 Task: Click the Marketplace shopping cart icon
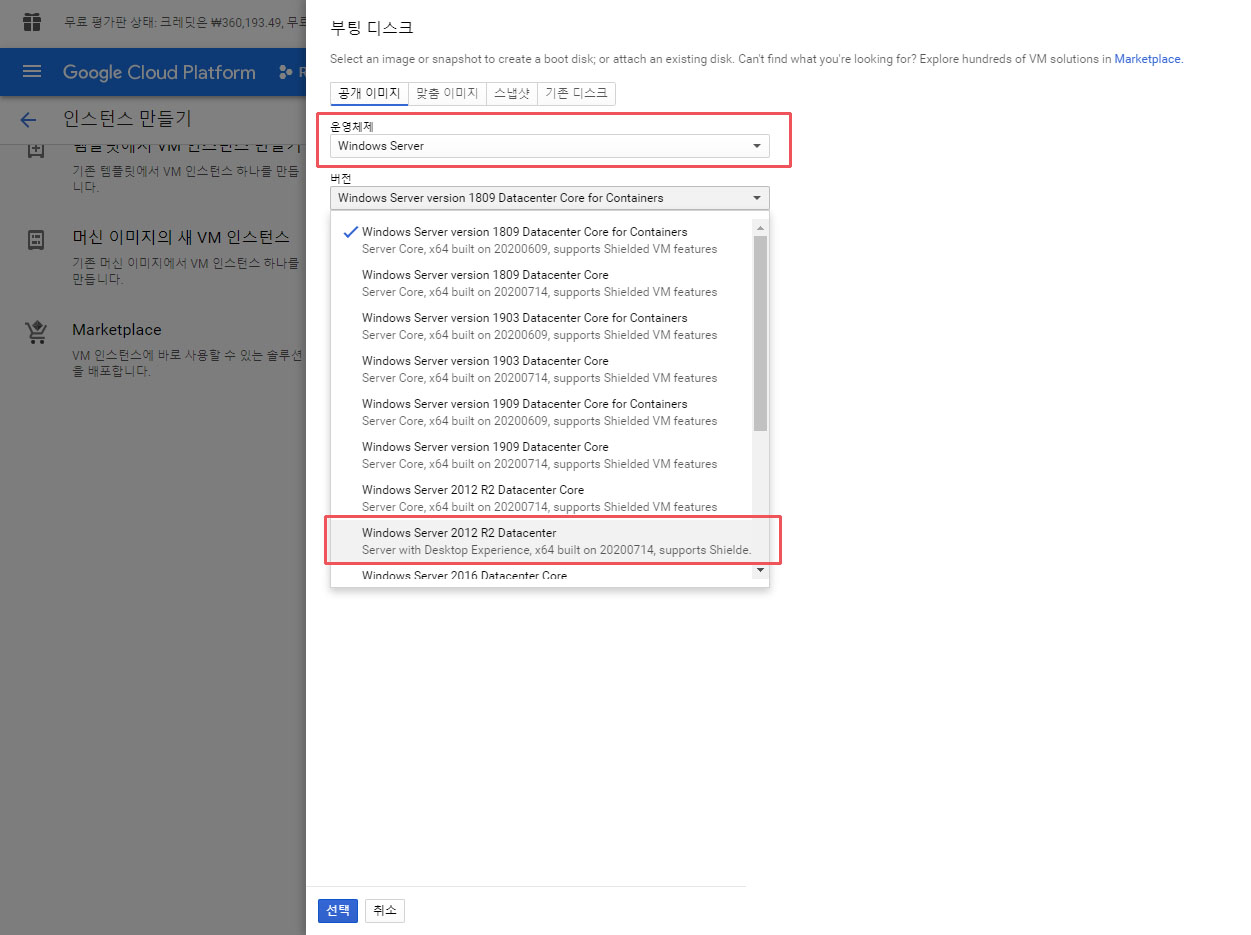36,333
